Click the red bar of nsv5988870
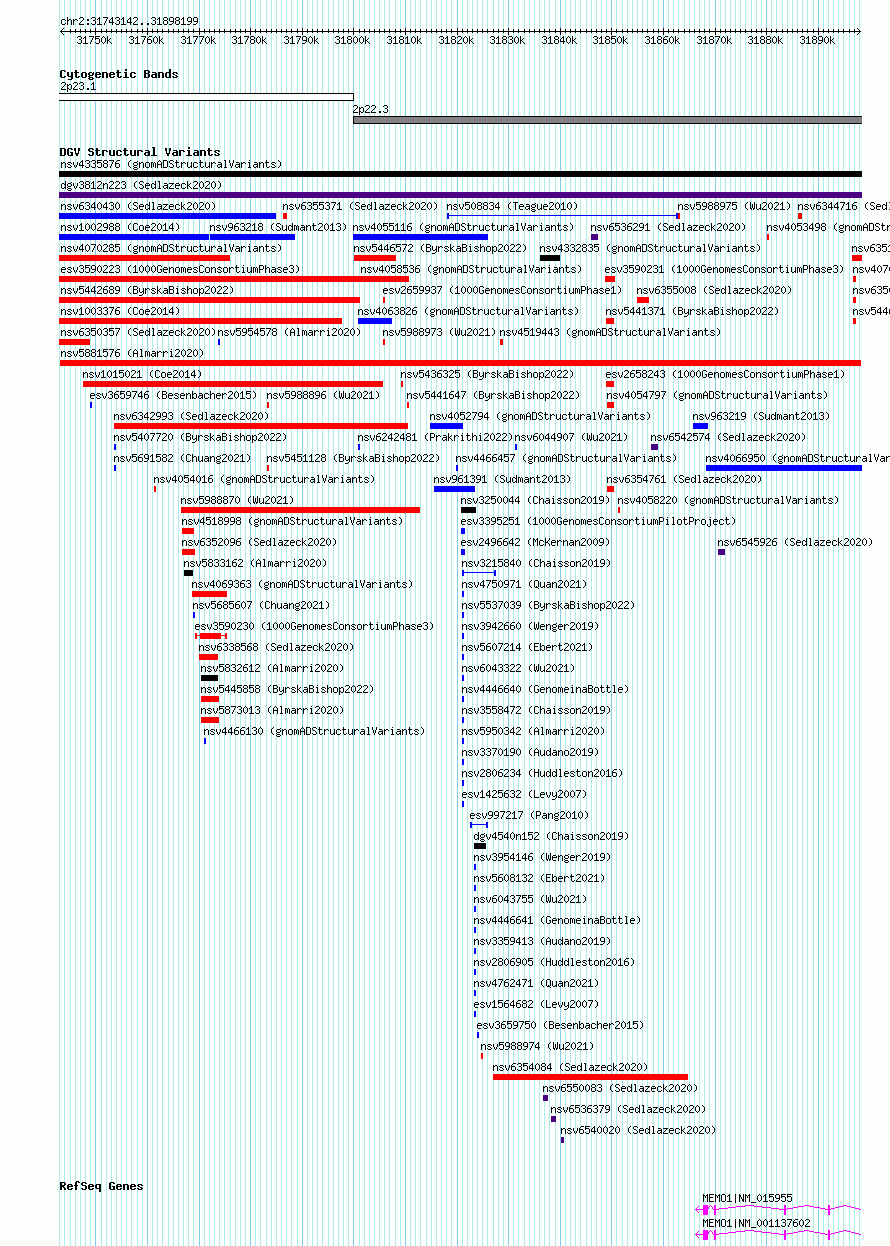Viewport: 890px width, 1246px height. click(x=300, y=510)
